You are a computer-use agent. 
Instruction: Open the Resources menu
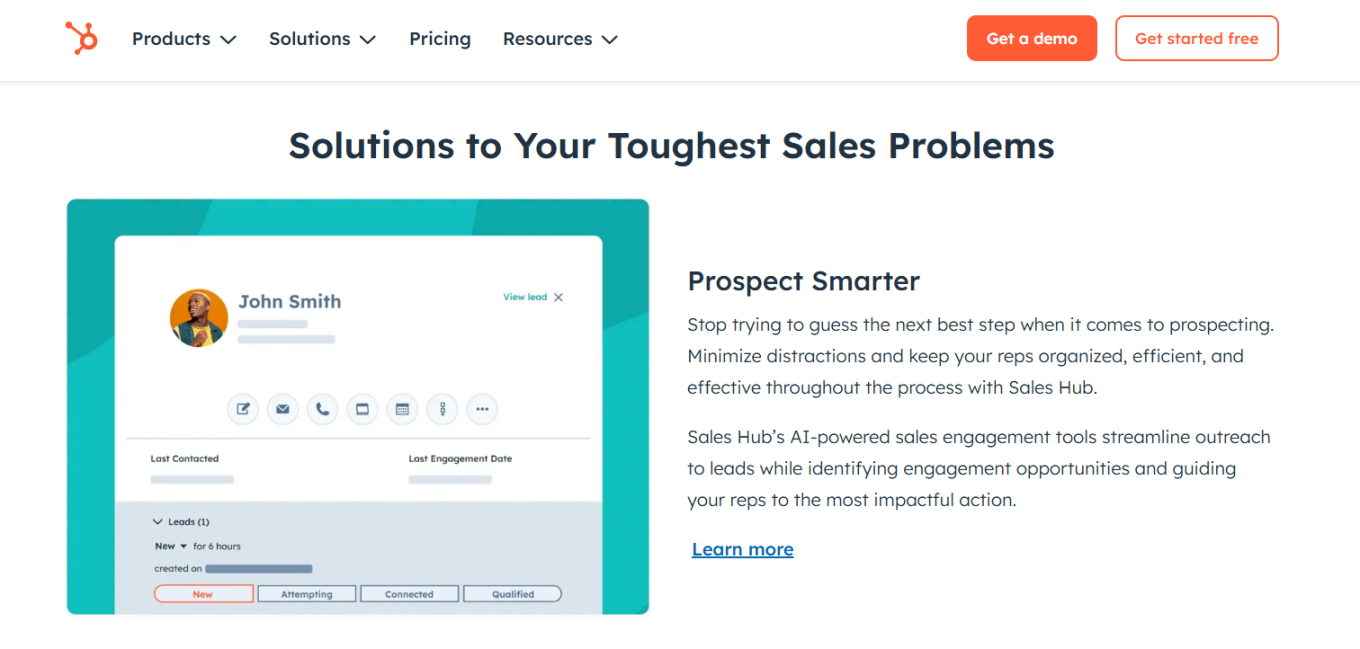click(560, 38)
